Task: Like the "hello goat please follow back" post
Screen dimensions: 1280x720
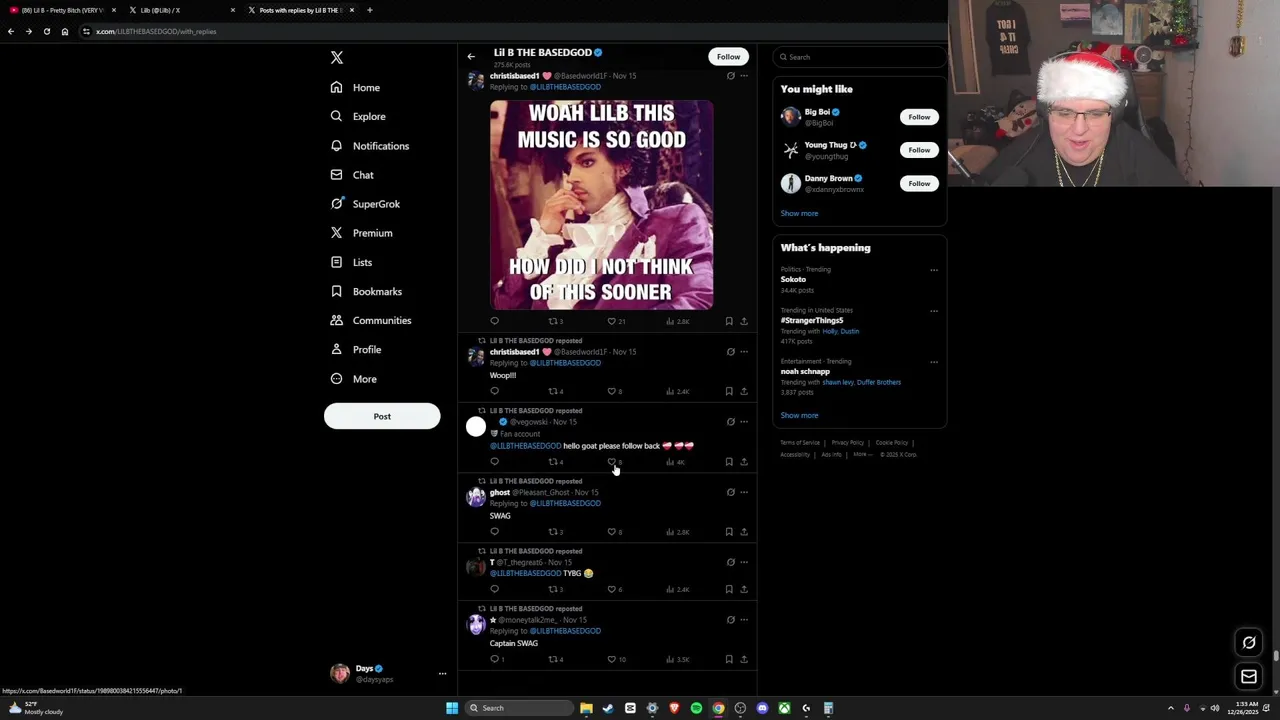Action: coord(612,461)
